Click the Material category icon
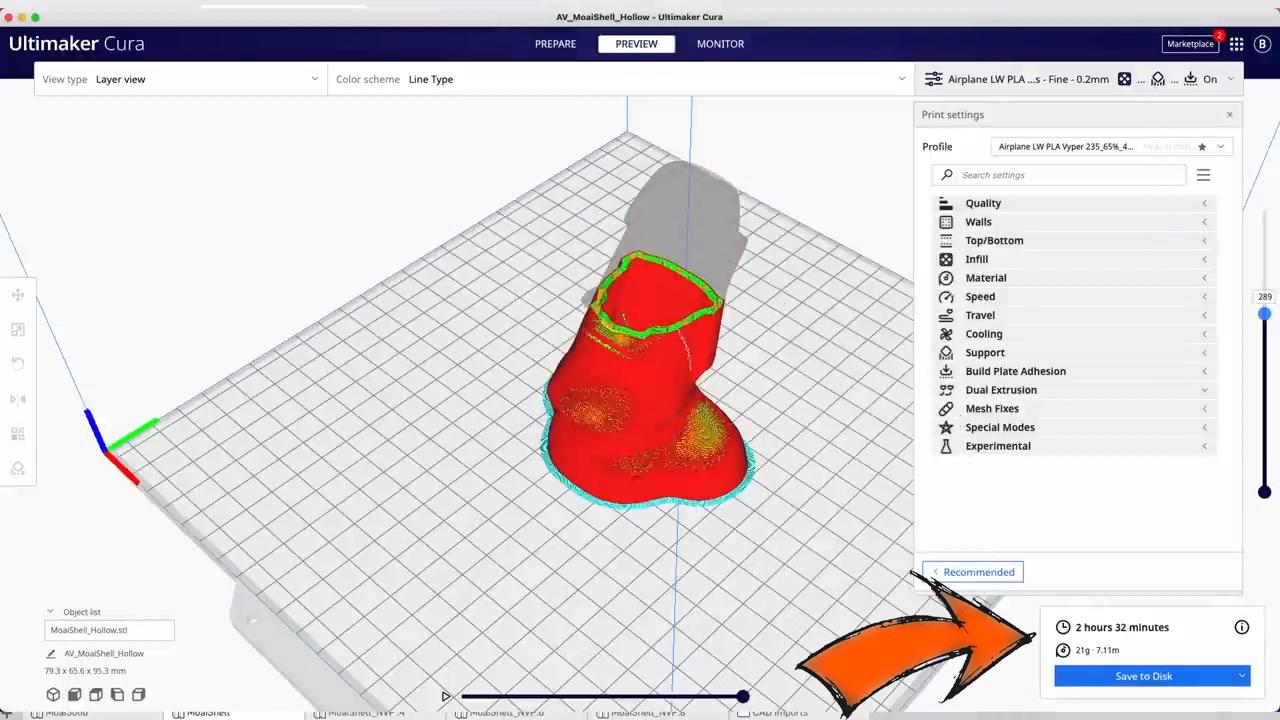The image size is (1280, 720). click(x=945, y=278)
